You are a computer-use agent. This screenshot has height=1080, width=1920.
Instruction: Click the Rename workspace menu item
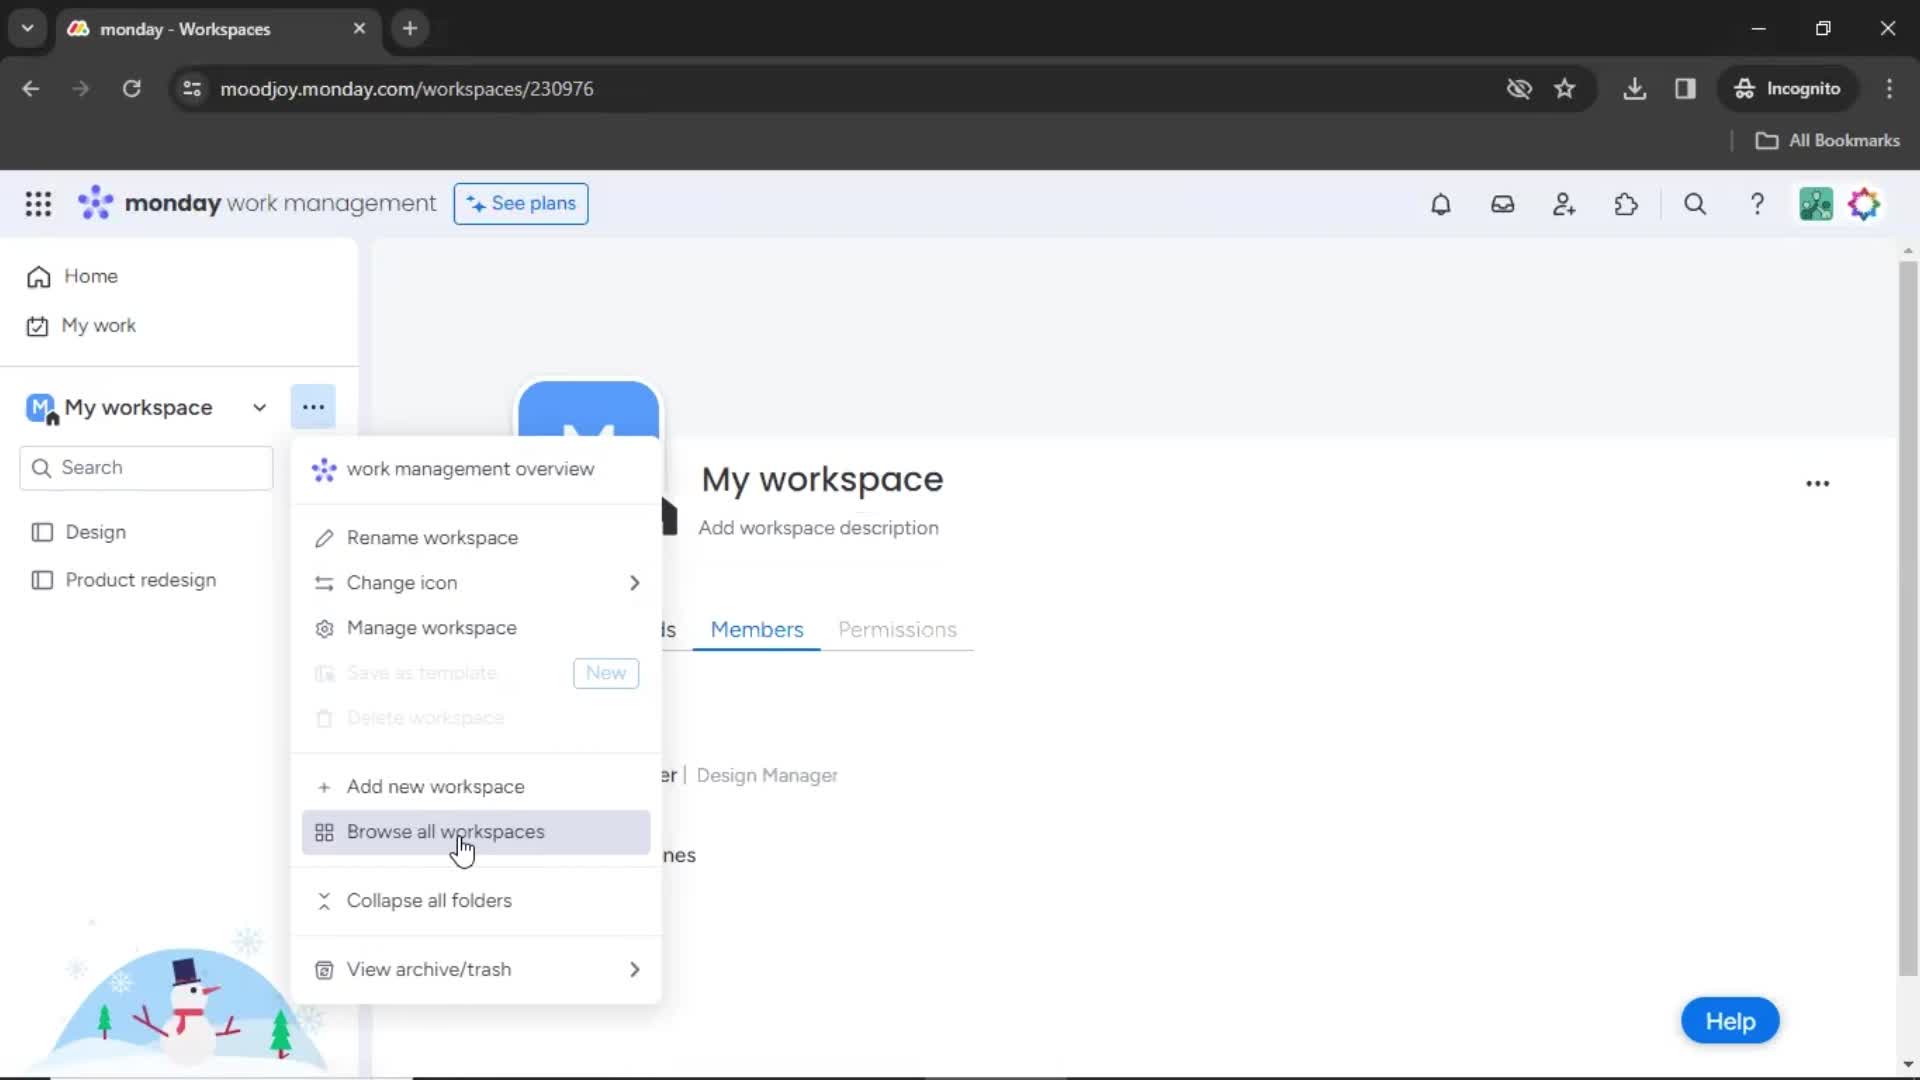(x=431, y=537)
